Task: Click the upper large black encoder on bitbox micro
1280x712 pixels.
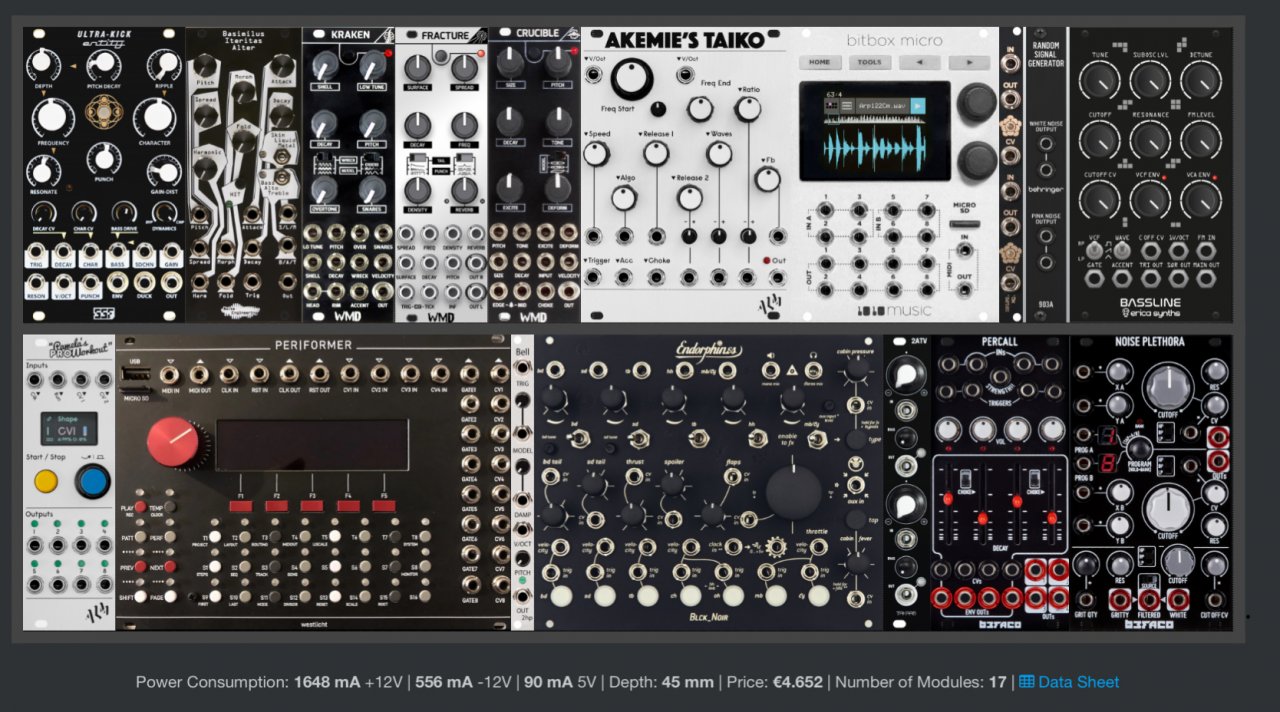Action: (976, 103)
